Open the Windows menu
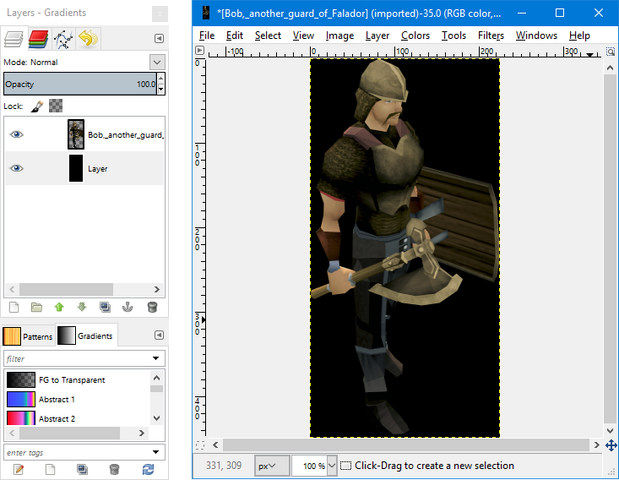619x480 pixels. coord(536,36)
